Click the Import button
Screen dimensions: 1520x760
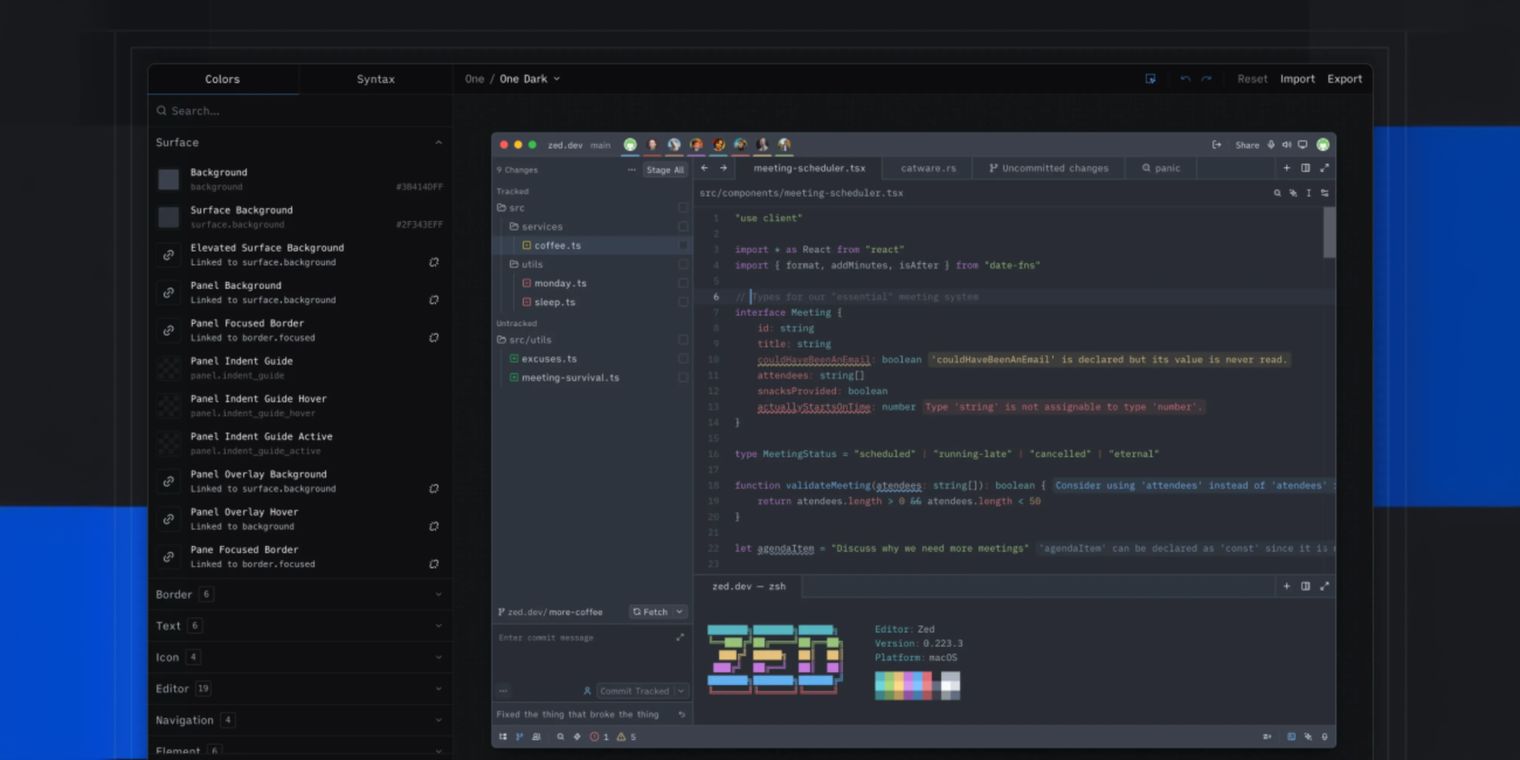pos(1297,79)
